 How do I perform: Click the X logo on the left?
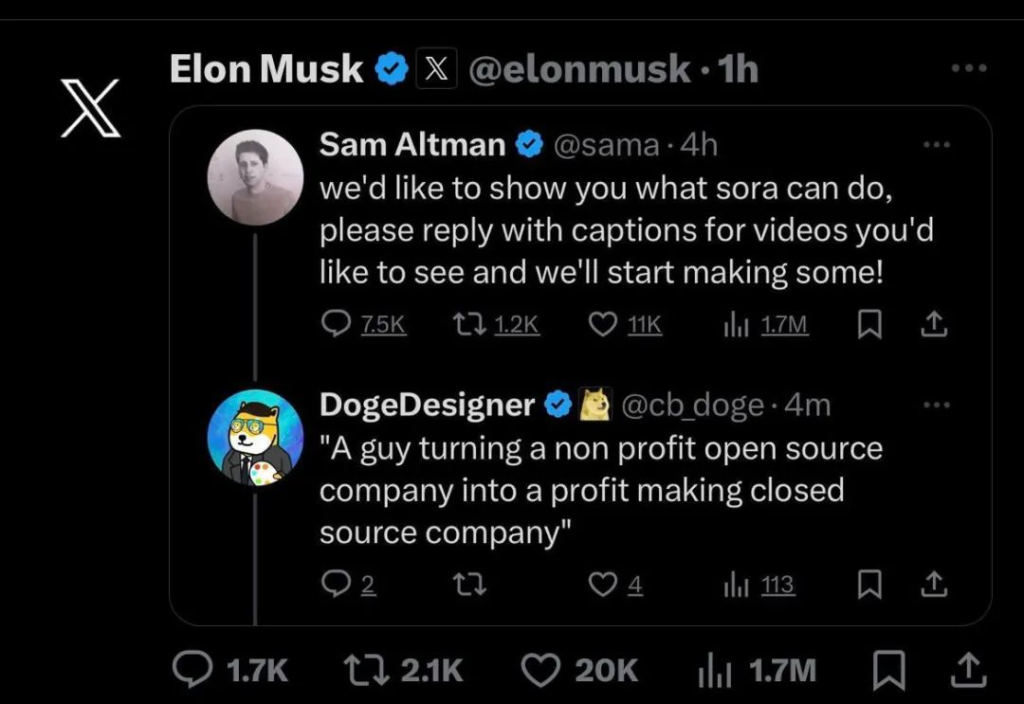coord(91,108)
